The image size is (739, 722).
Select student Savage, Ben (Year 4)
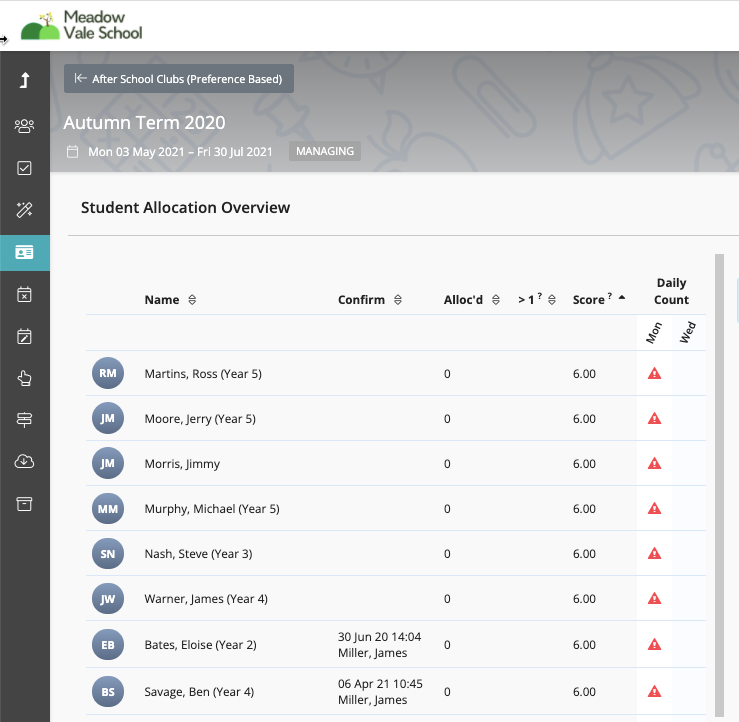pos(199,692)
